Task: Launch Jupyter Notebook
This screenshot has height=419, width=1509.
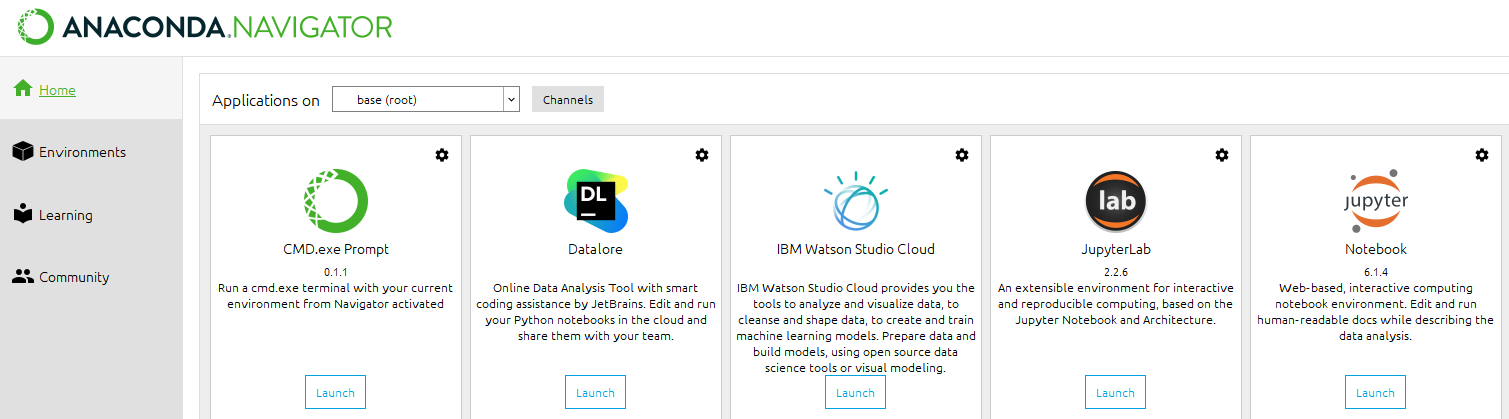Action: (1375, 392)
